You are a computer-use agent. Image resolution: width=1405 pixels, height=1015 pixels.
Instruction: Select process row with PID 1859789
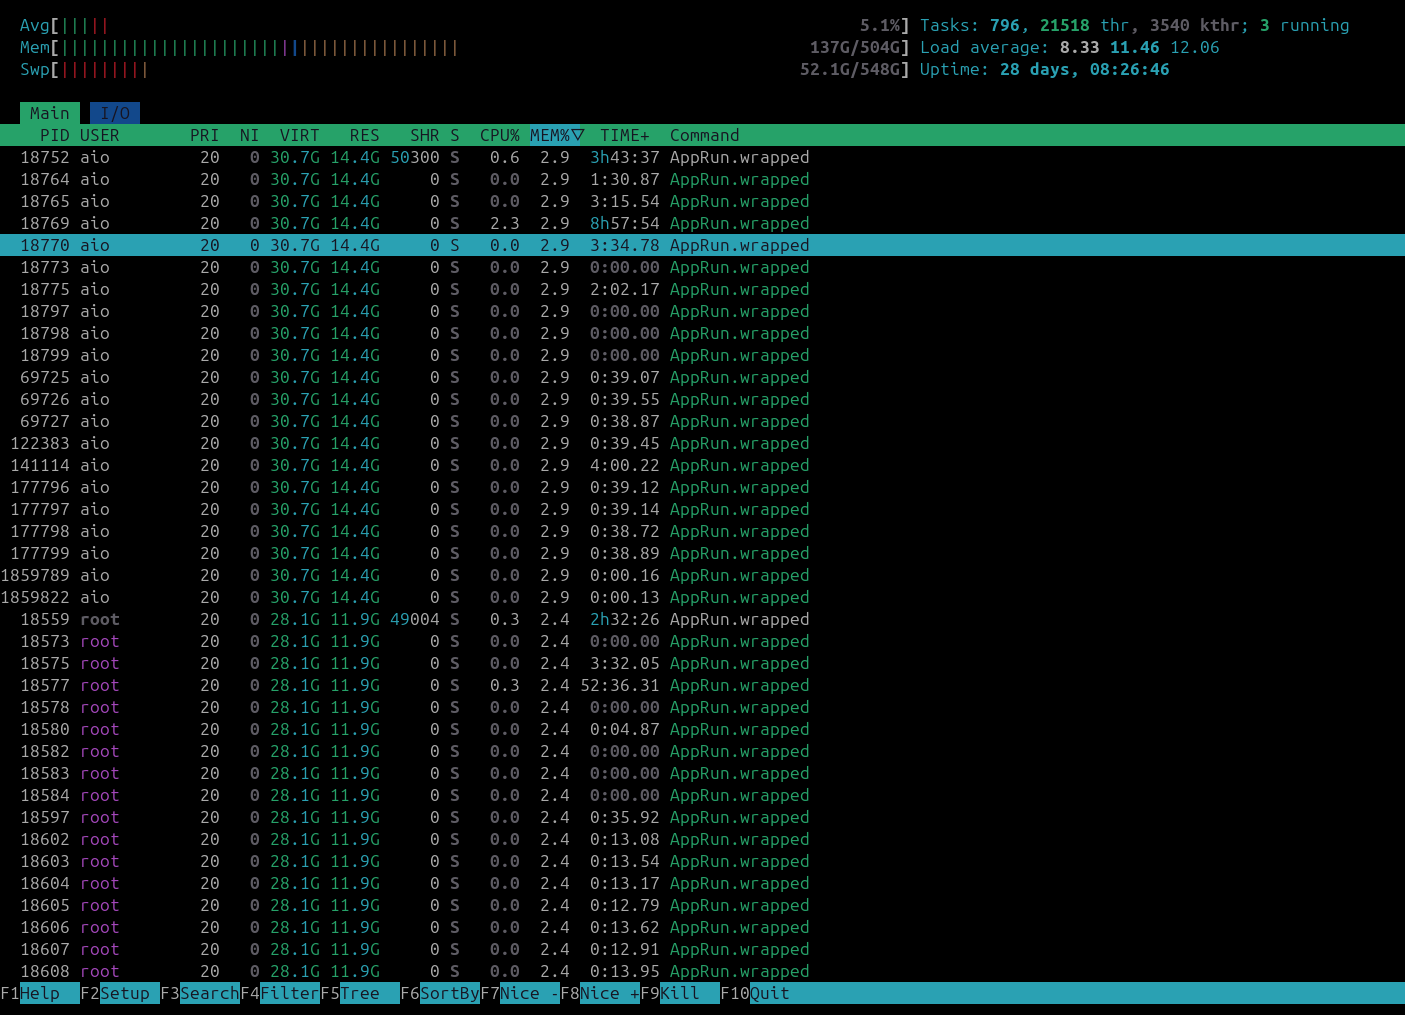pyautogui.click(x=702, y=575)
